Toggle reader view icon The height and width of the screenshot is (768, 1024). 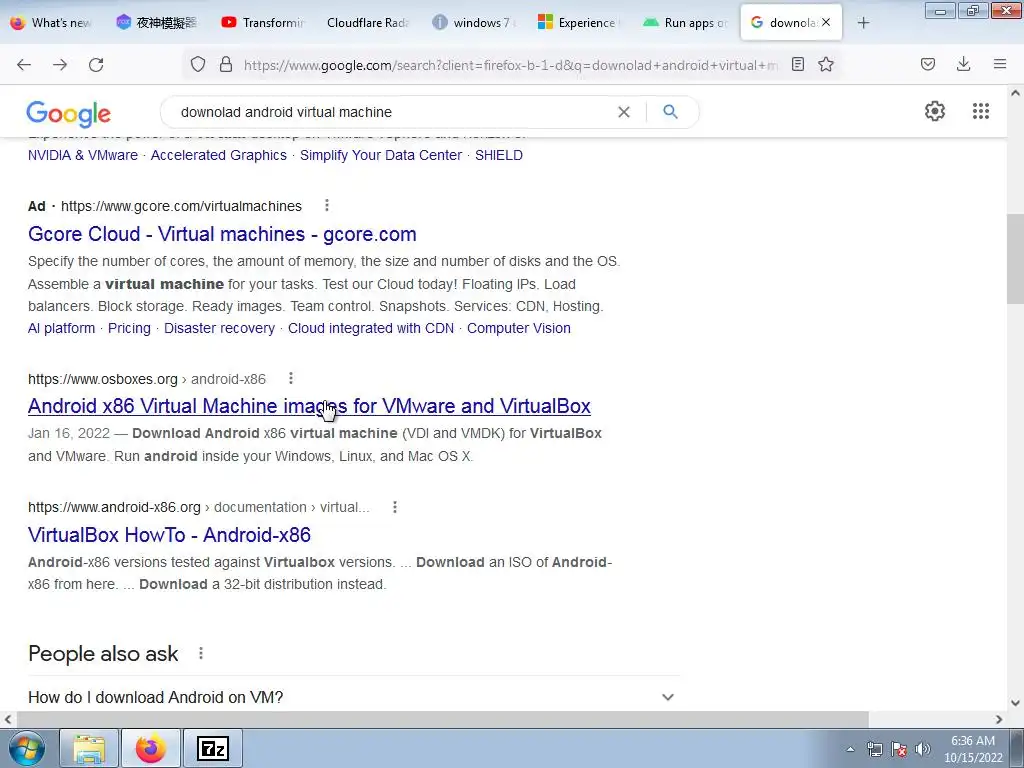point(797,64)
